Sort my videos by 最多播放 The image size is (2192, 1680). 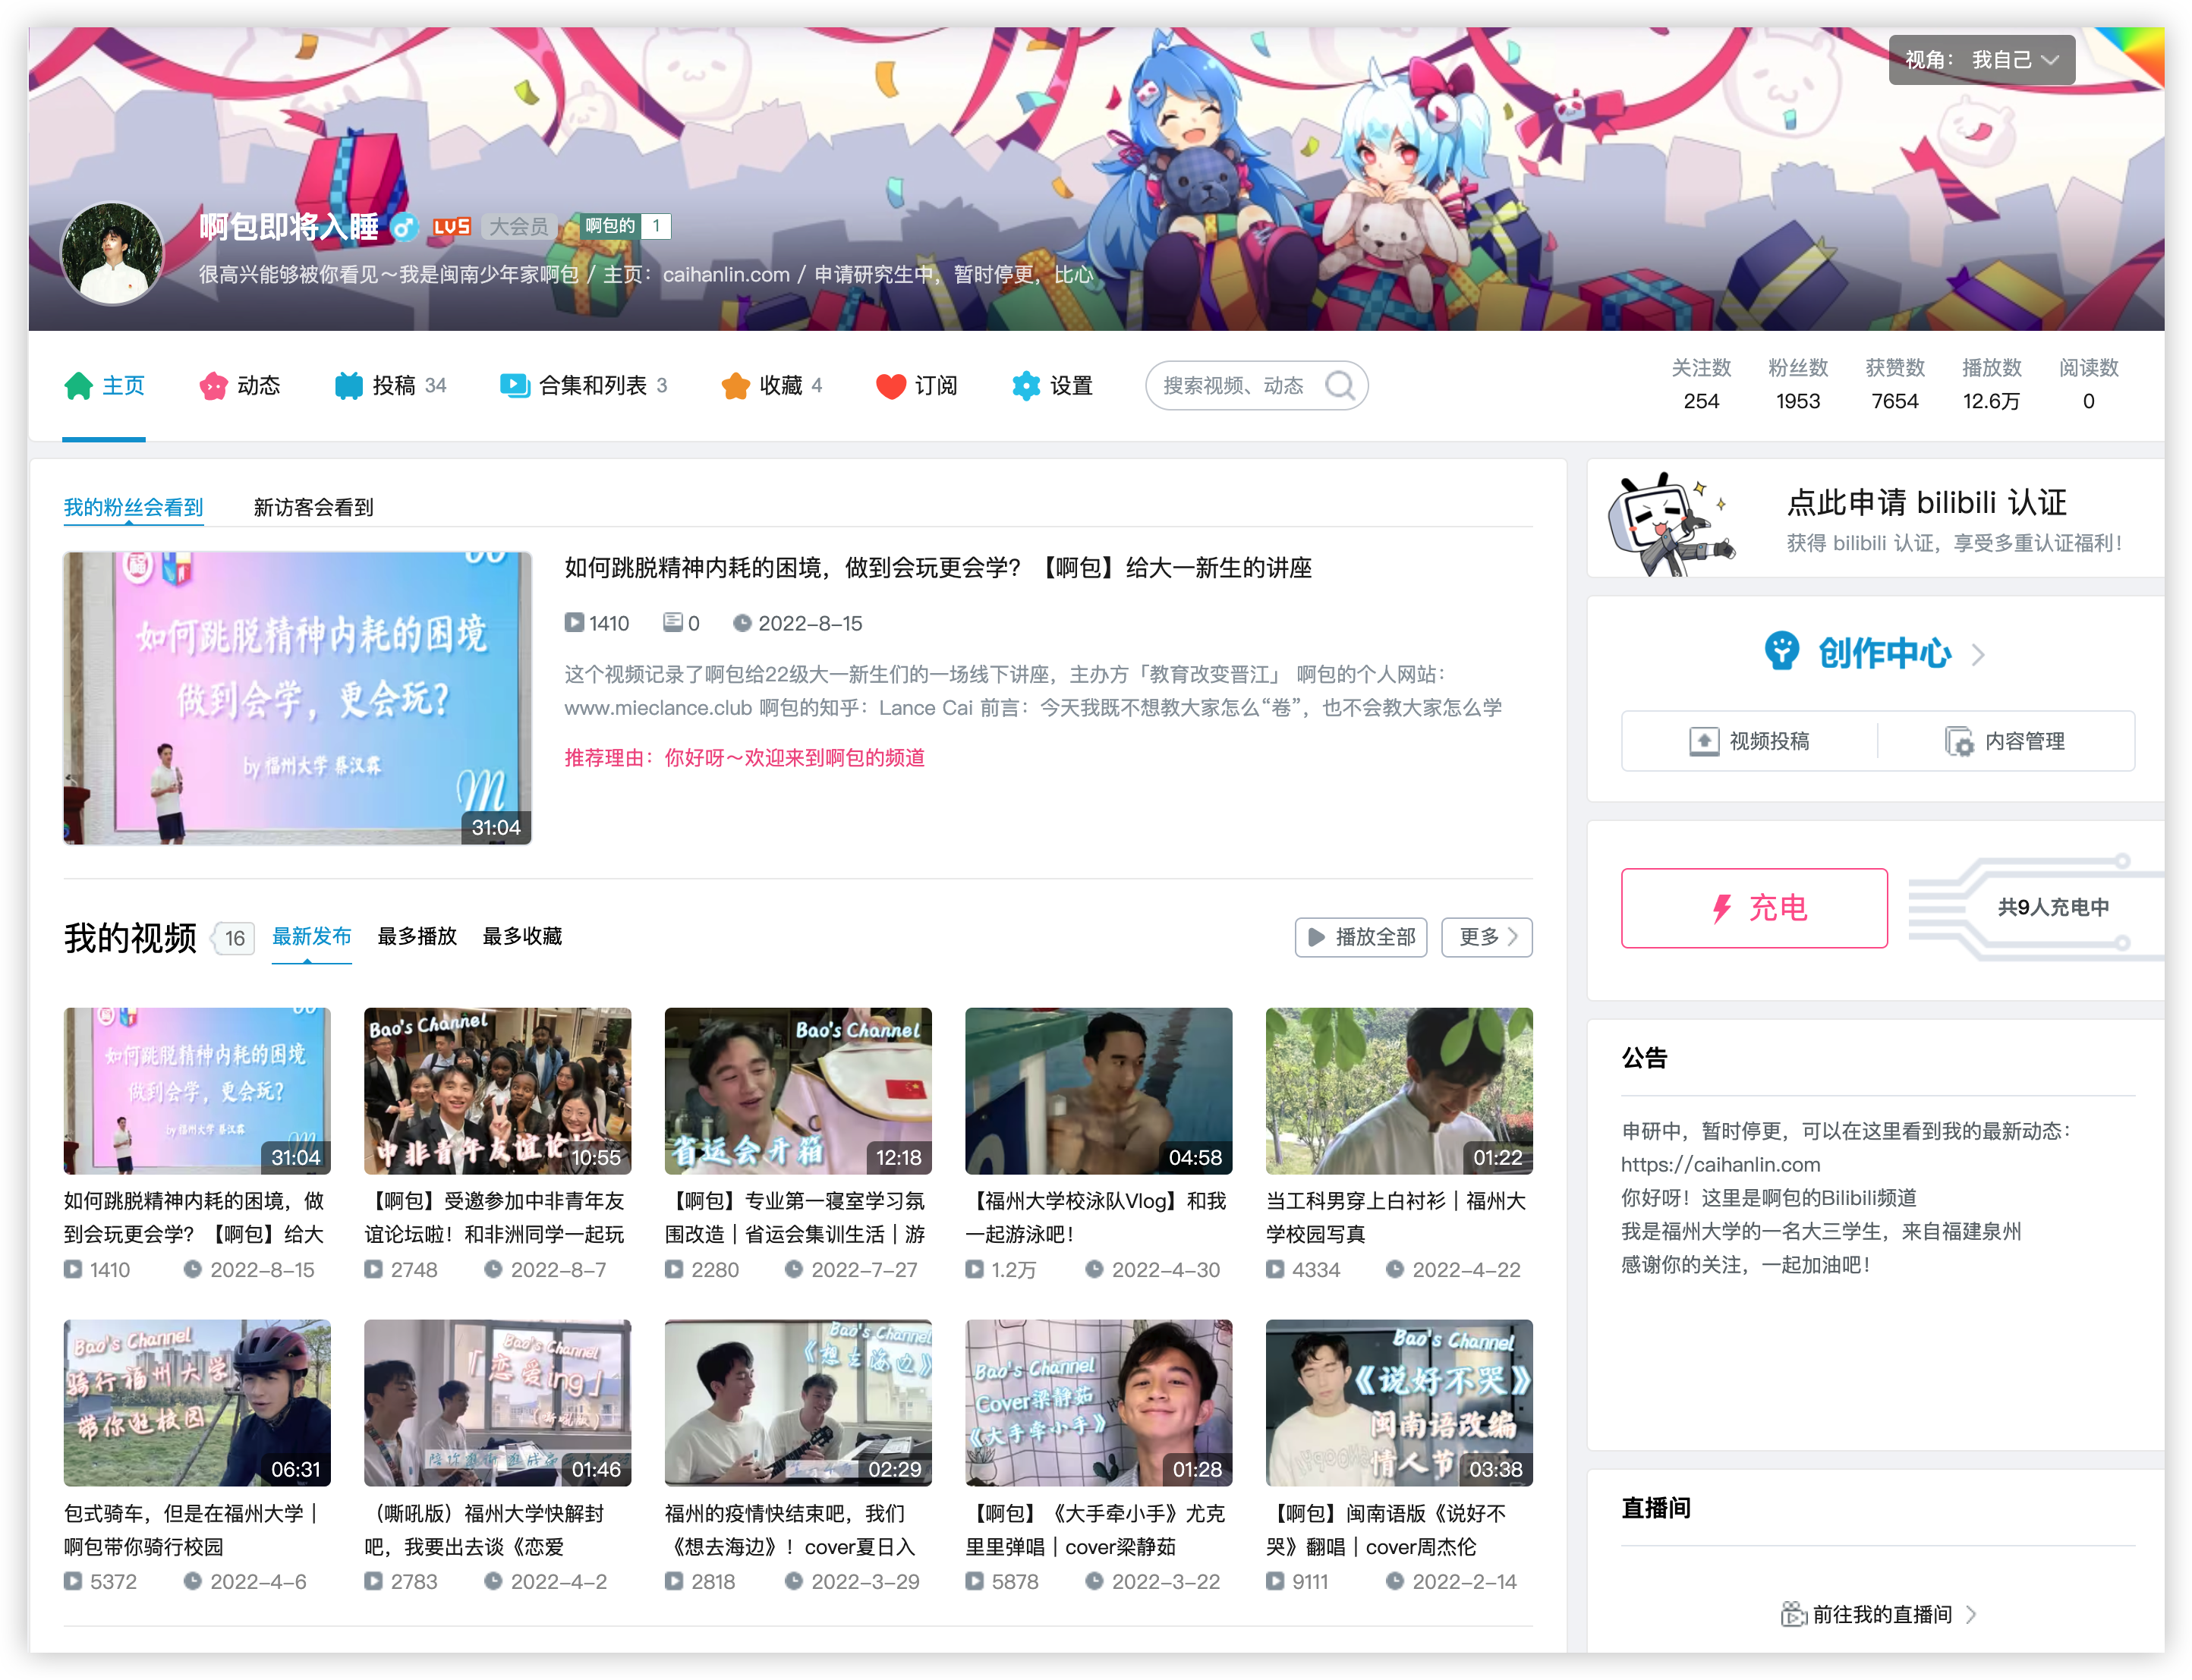click(x=417, y=936)
